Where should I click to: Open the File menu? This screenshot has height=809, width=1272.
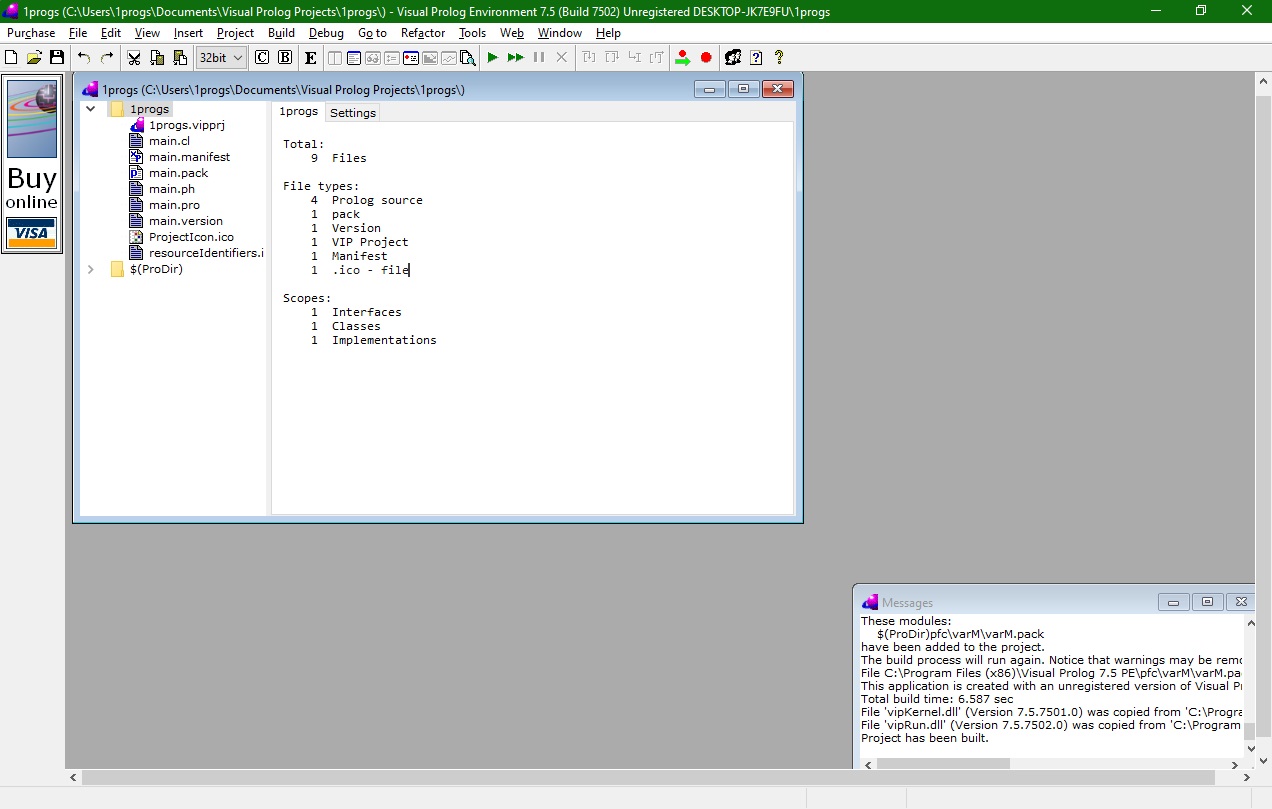[78, 33]
